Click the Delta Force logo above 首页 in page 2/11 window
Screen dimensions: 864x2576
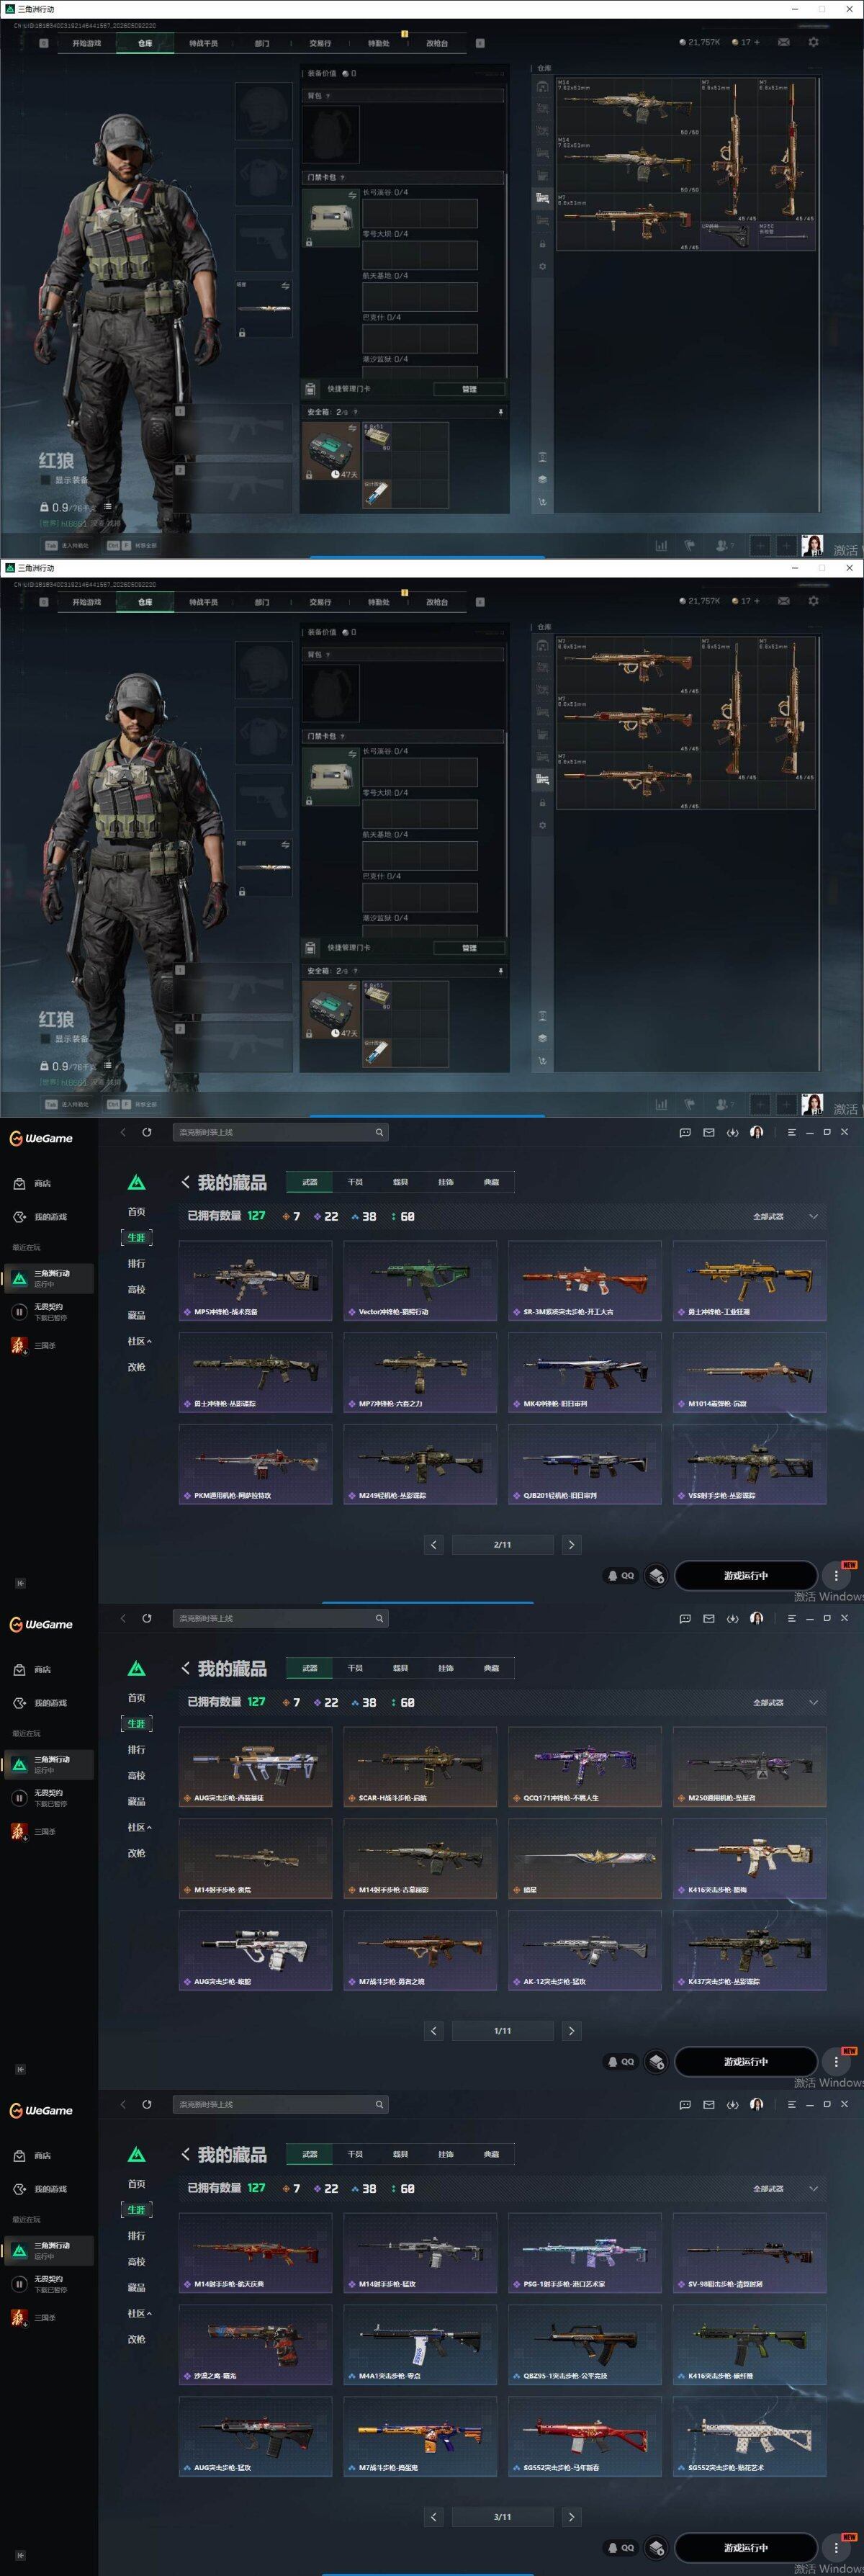[137, 1183]
